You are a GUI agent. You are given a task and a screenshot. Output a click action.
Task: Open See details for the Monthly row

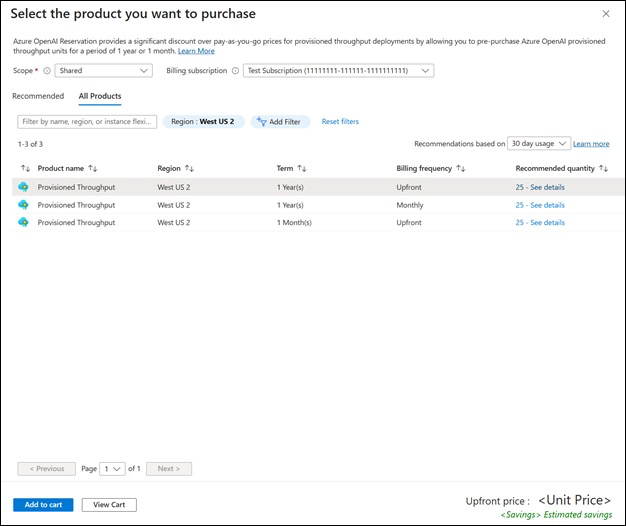pyautogui.click(x=540, y=205)
